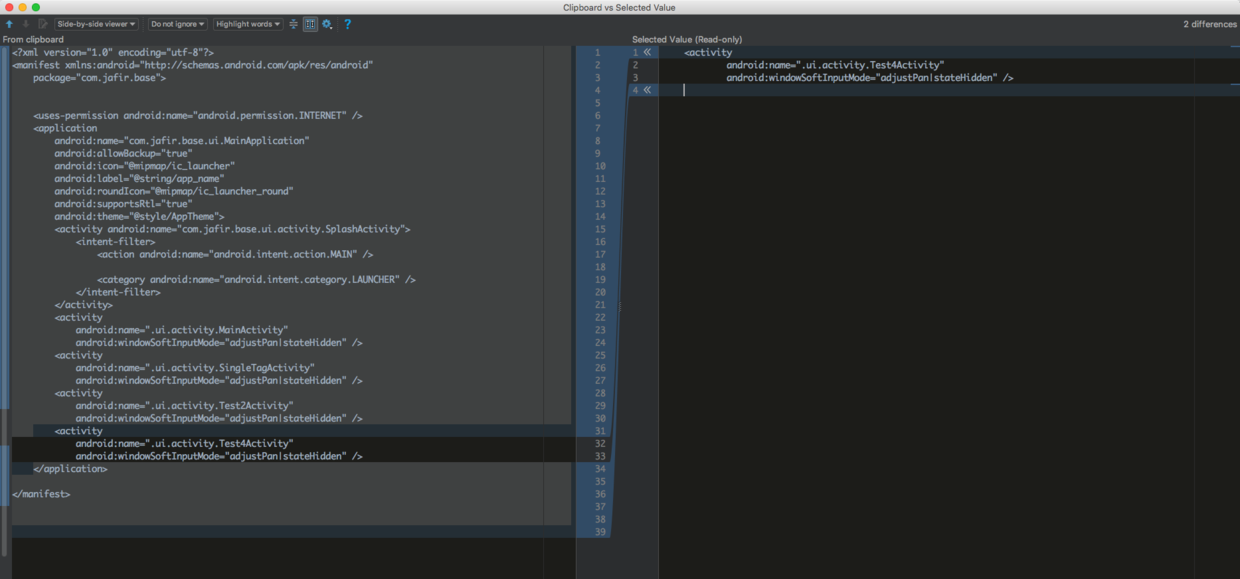This screenshot has width=1240, height=579.
Task: Click the arrows on right-pane line 1
Action: (647, 52)
